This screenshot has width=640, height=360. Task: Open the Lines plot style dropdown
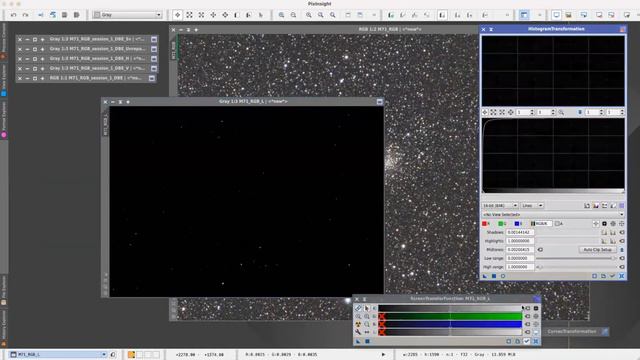532,205
